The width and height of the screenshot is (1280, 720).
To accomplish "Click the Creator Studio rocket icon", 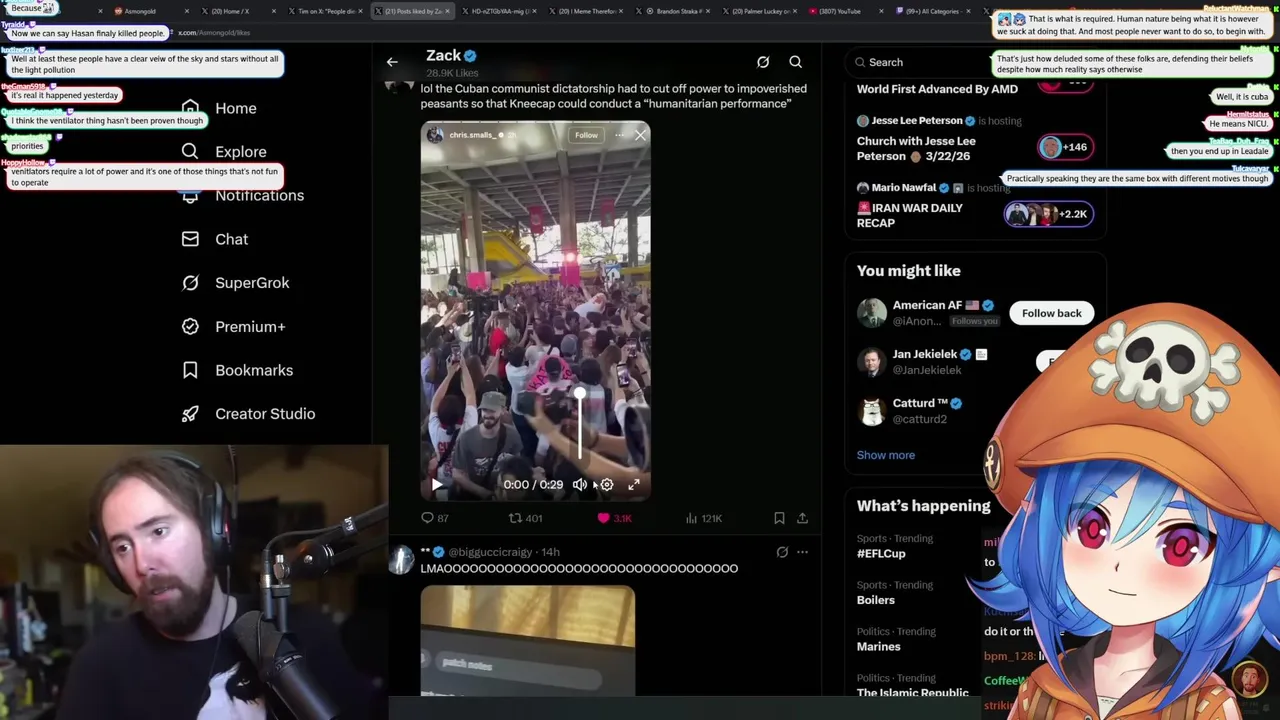I will coord(190,414).
